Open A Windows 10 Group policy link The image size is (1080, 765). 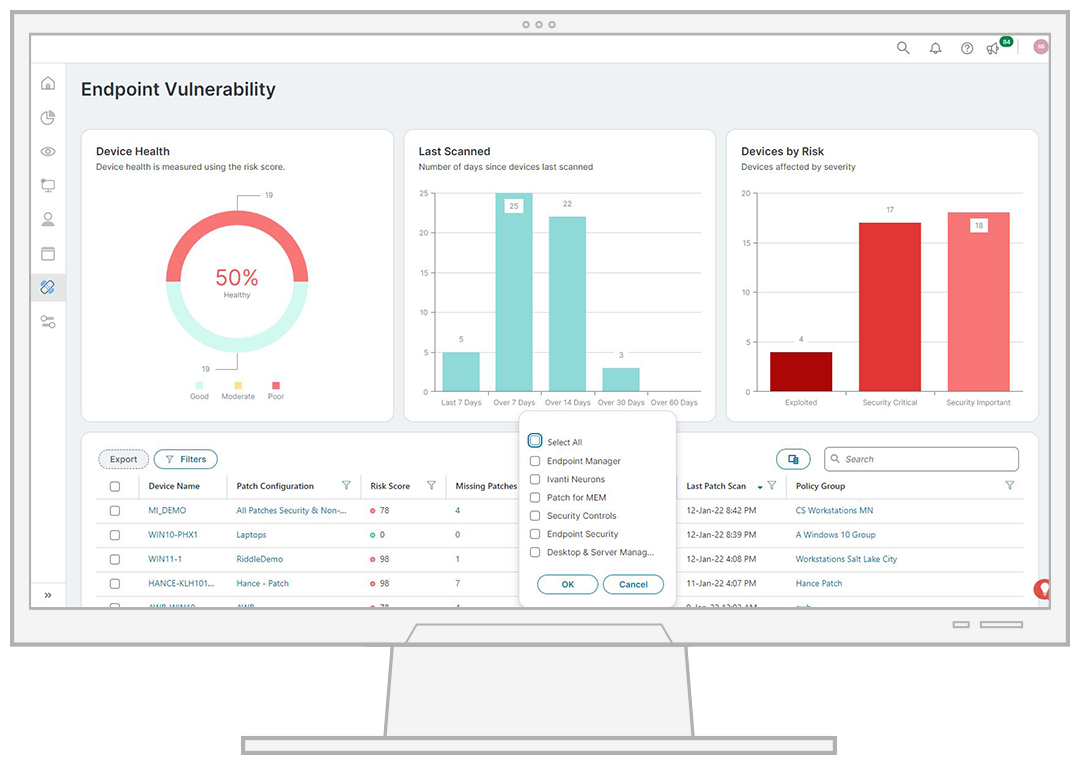835,534
